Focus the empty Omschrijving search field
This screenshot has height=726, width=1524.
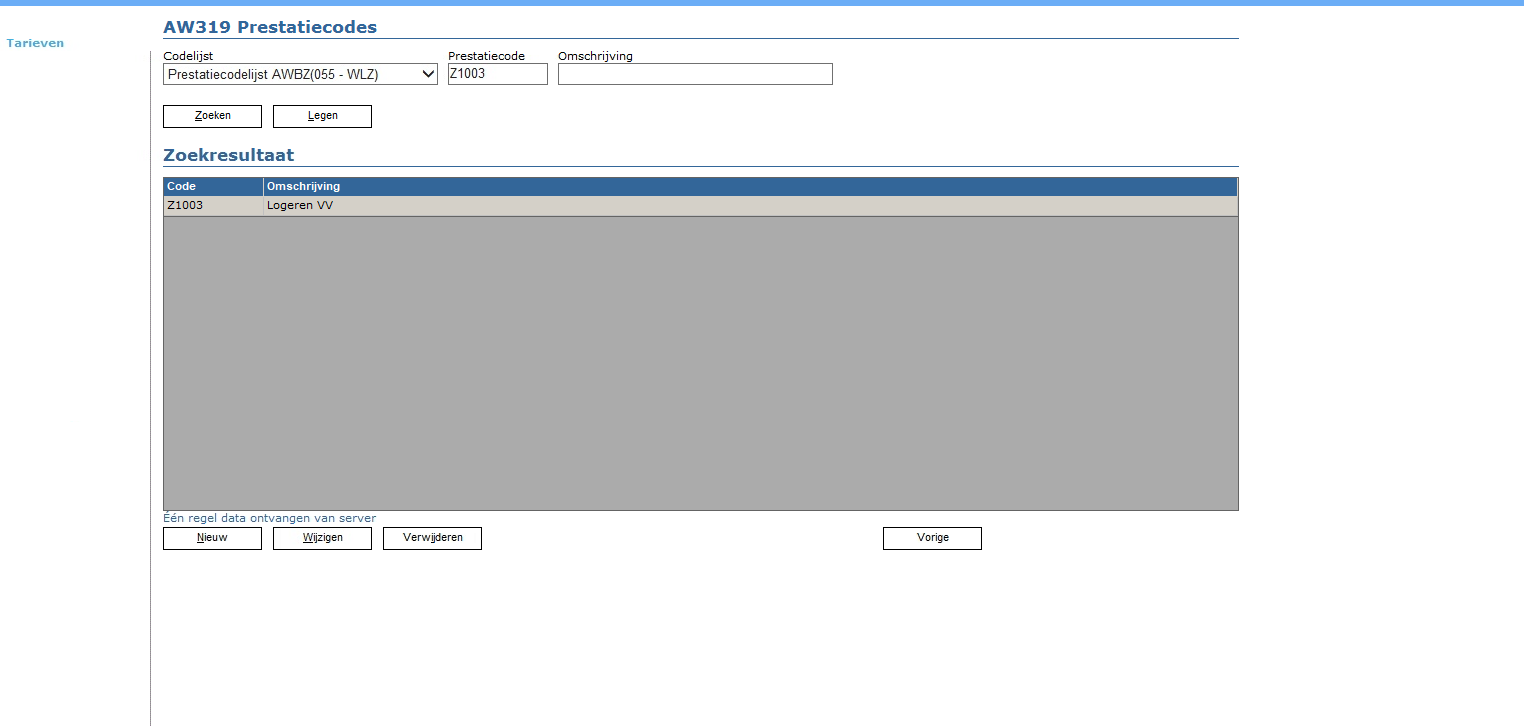pos(694,74)
